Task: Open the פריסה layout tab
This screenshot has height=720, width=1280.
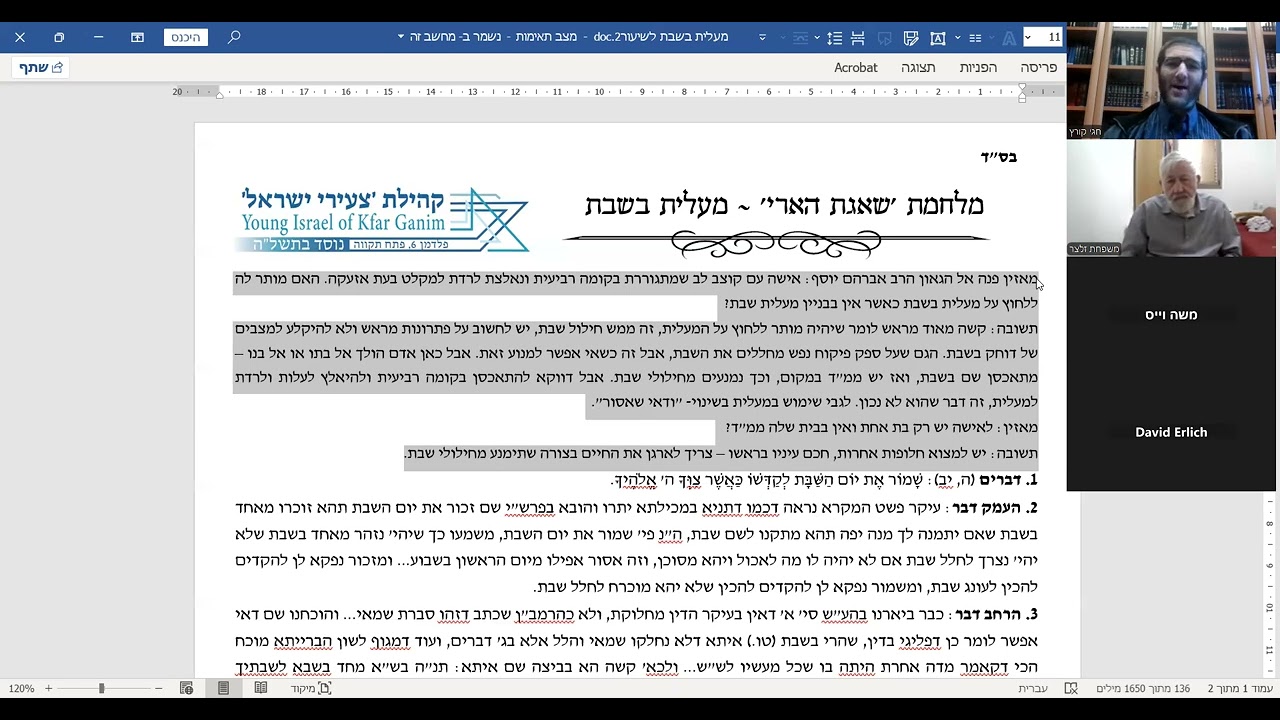Action: 1038,67
